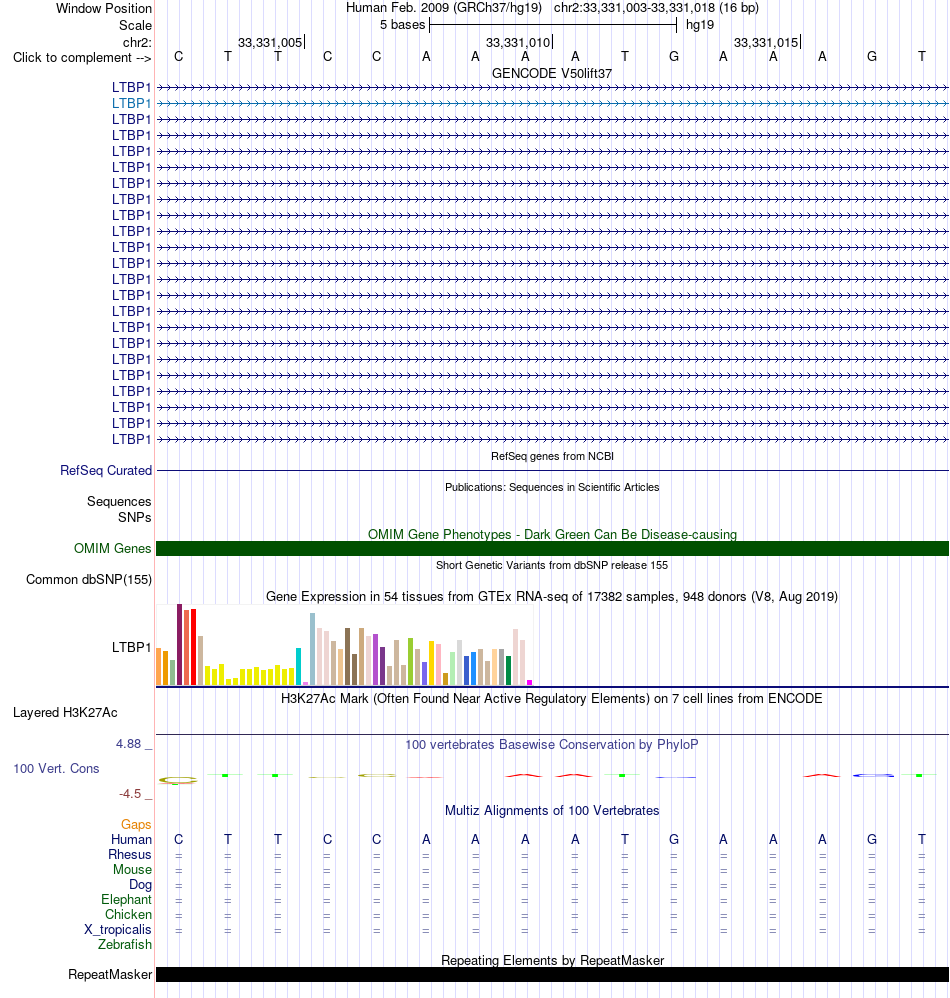Click 'Publications: Sequences in Scientific Articles' title
Viewport: 950px width, 998px height.
point(552,487)
